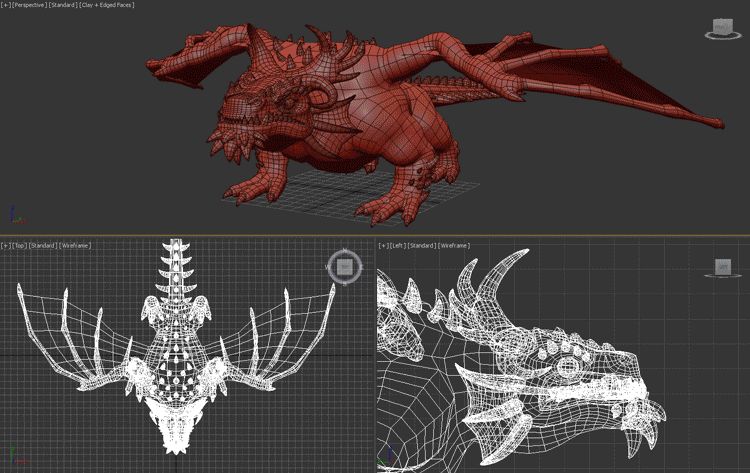Click the ViewCube in the Left viewport

[x=723, y=267]
